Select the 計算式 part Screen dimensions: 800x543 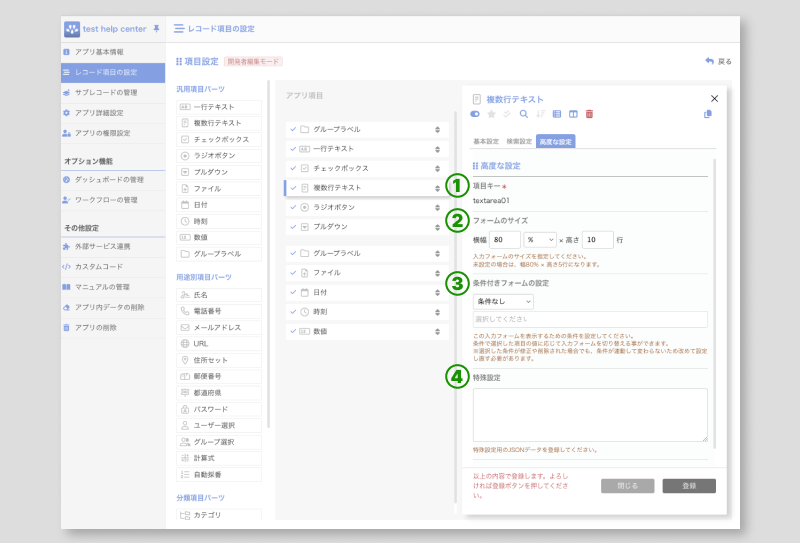coord(219,458)
